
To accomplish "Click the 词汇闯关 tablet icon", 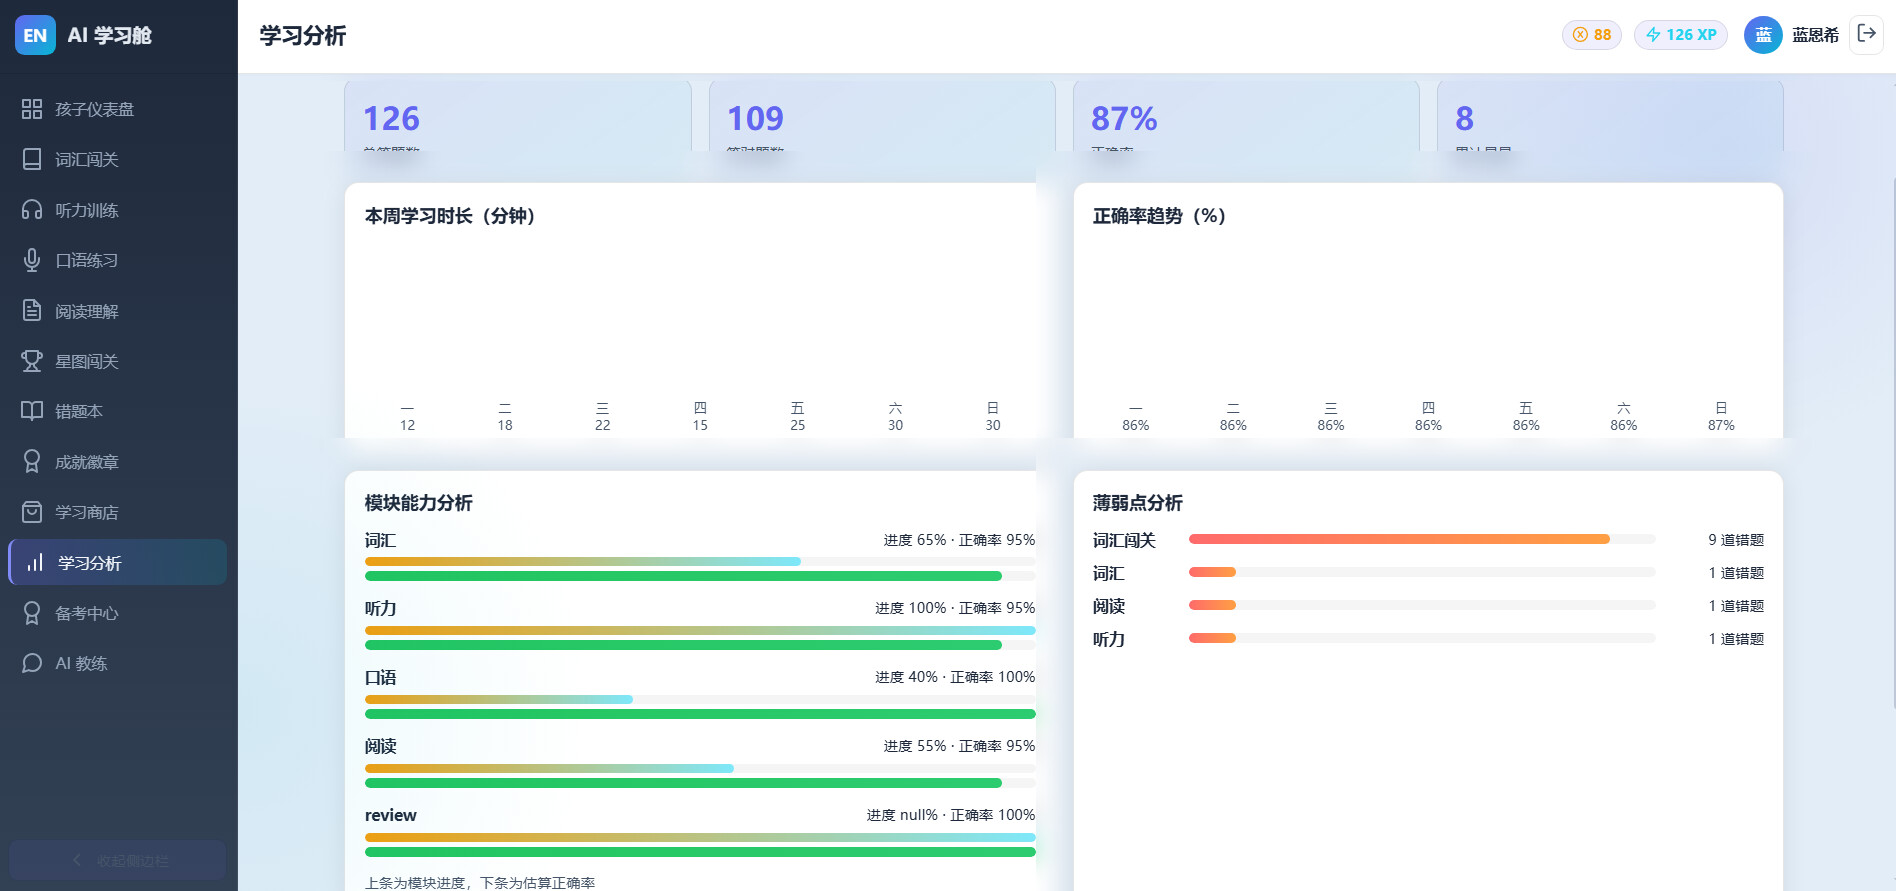I will [x=32, y=159].
